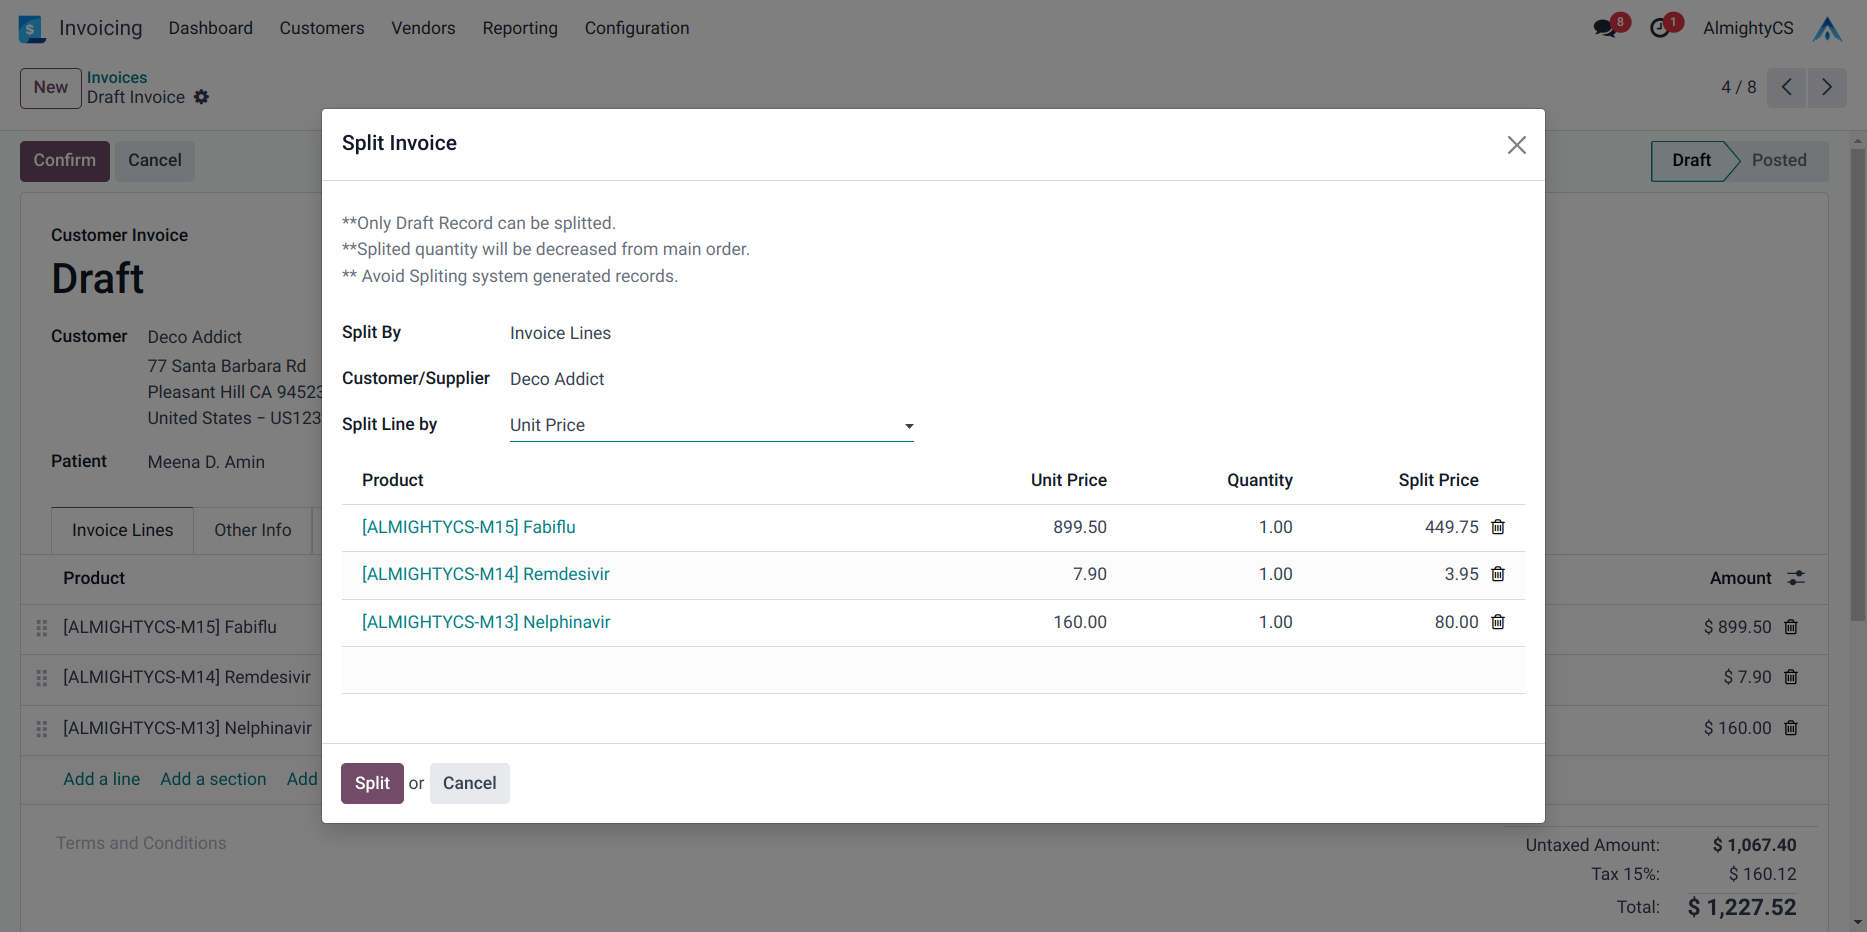Screen dimensions: 1867x932
Task: Open the Reporting menu
Action: click(x=519, y=28)
